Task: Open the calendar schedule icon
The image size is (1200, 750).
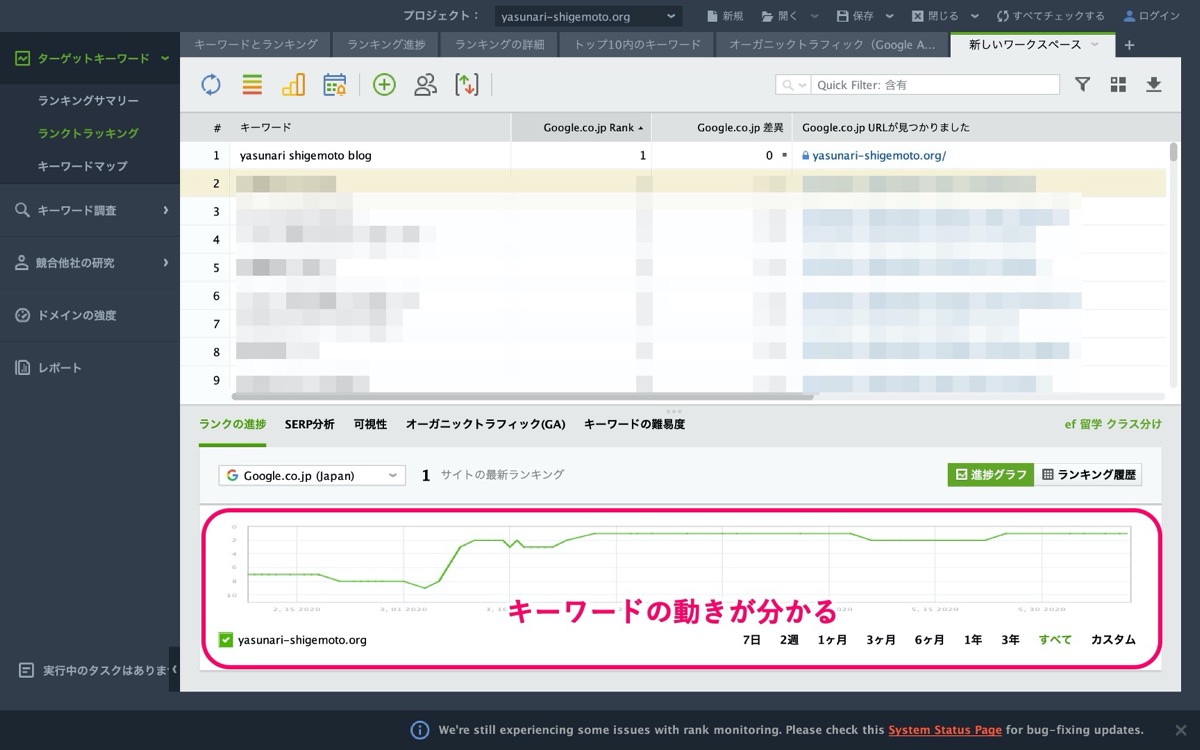Action: click(x=335, y=85)
